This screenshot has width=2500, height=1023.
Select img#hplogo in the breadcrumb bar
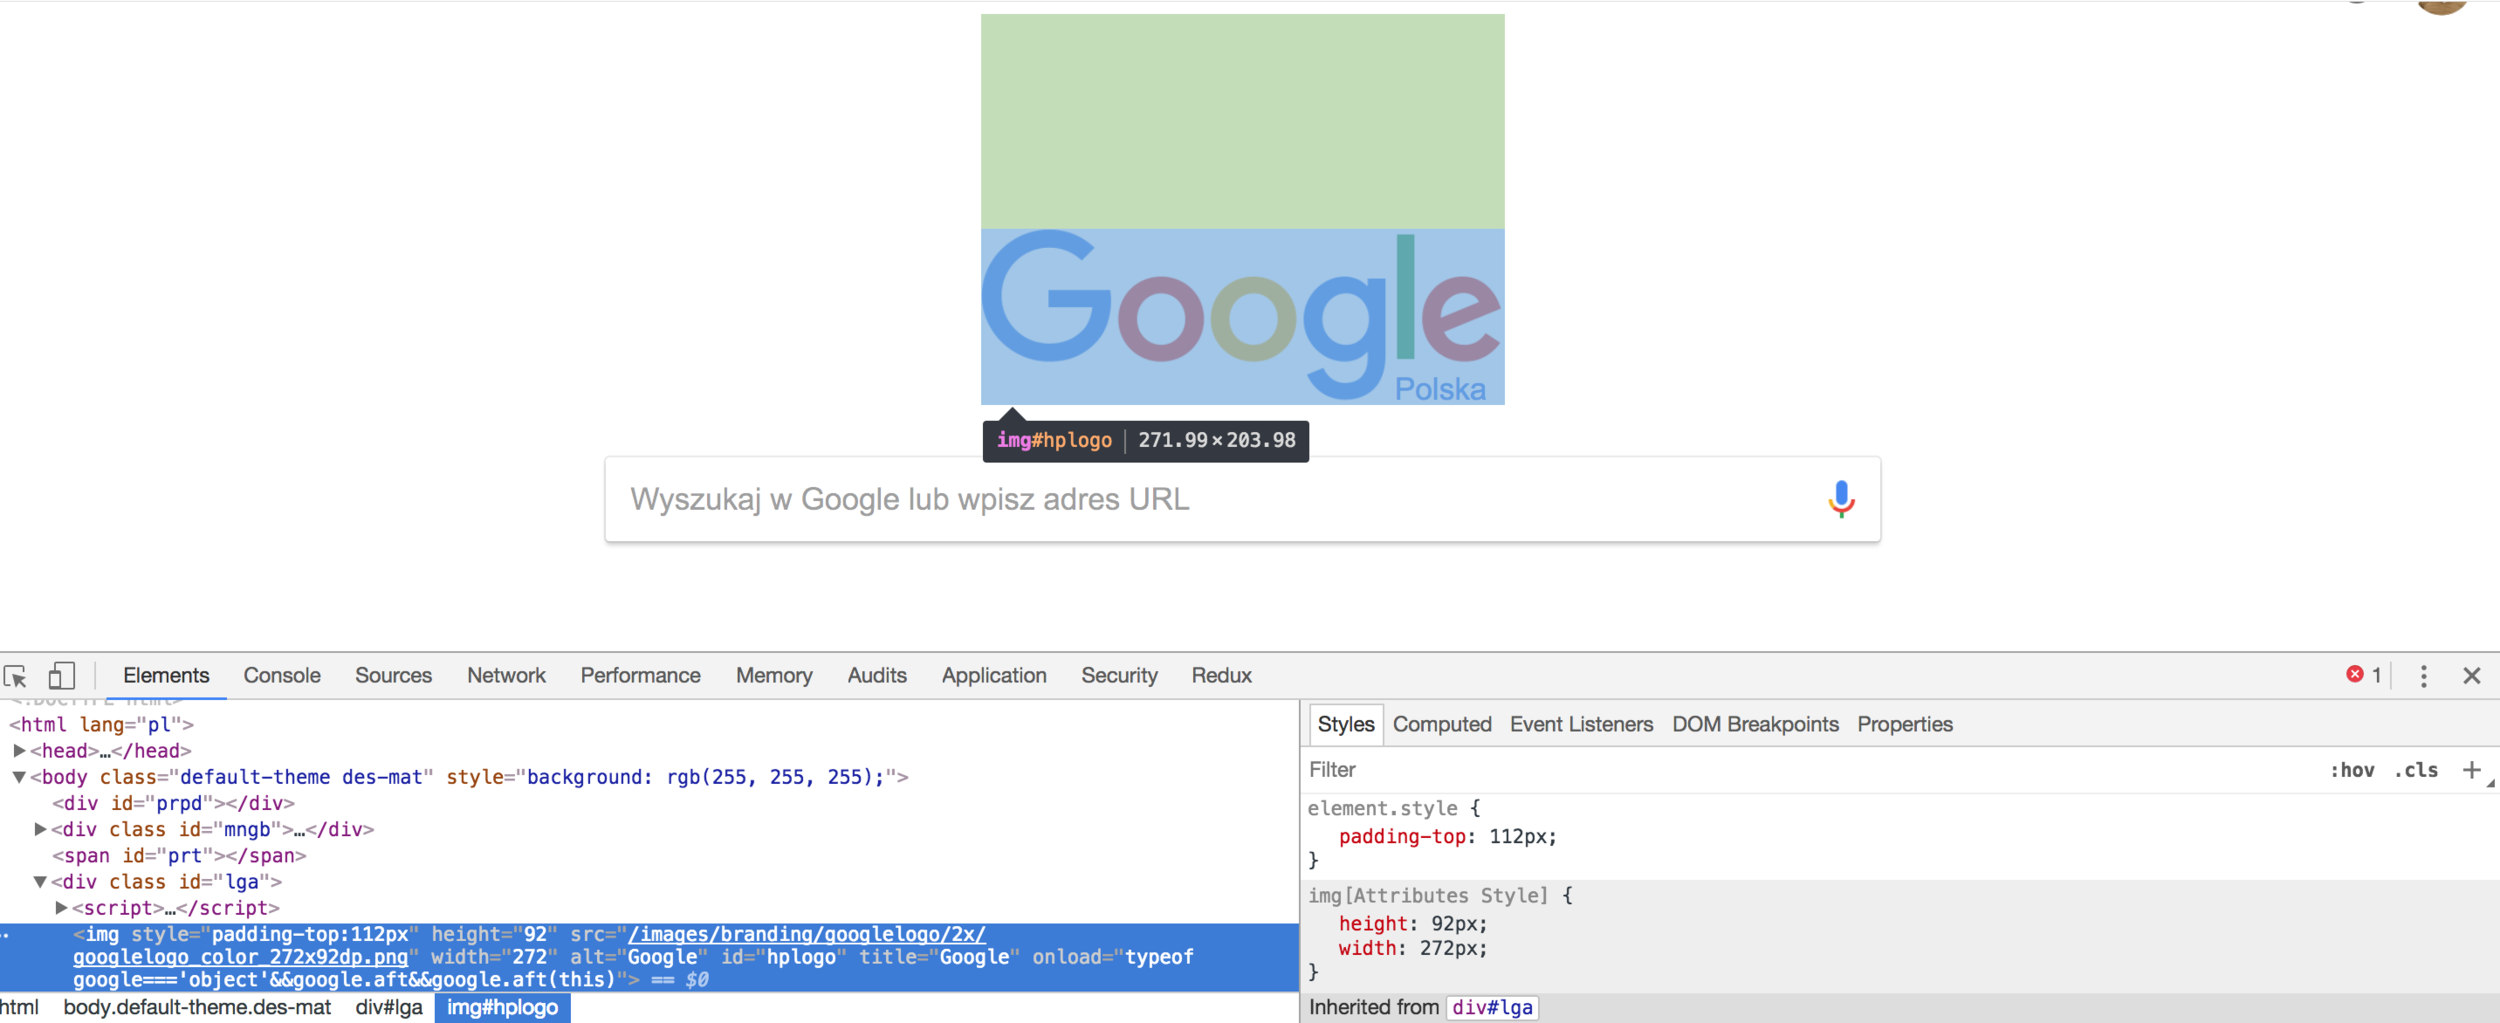502,1007
